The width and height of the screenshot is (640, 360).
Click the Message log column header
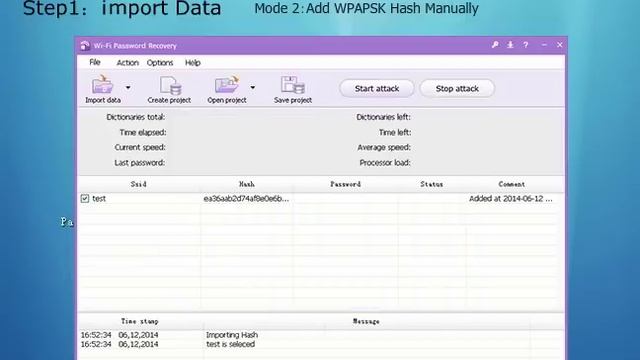(x=366, y=322)
